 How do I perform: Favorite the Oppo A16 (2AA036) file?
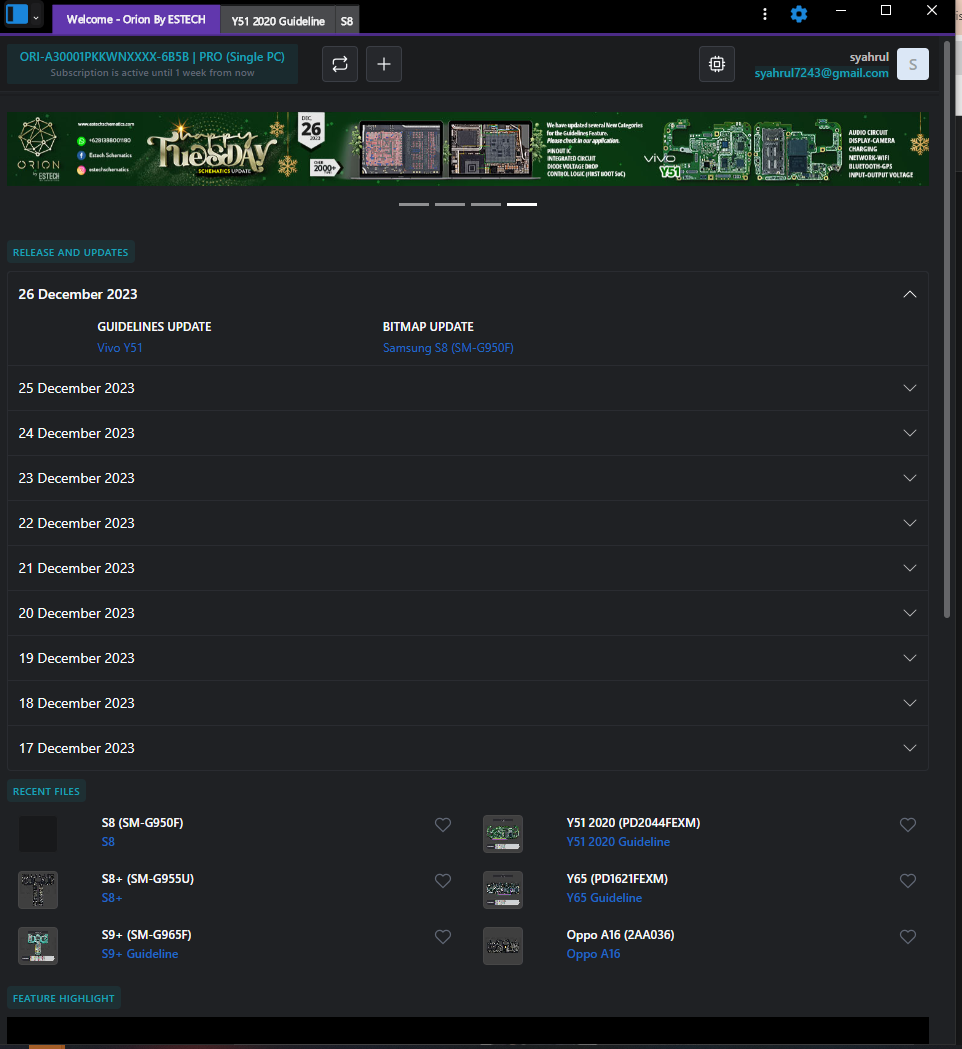(908, 937)
